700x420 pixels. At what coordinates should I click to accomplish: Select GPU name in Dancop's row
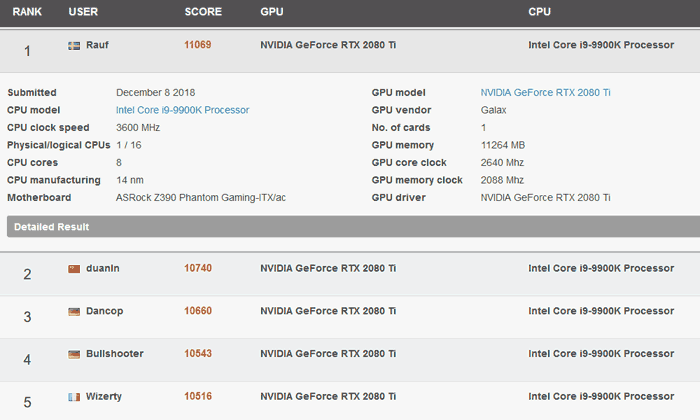pos(328,311)
